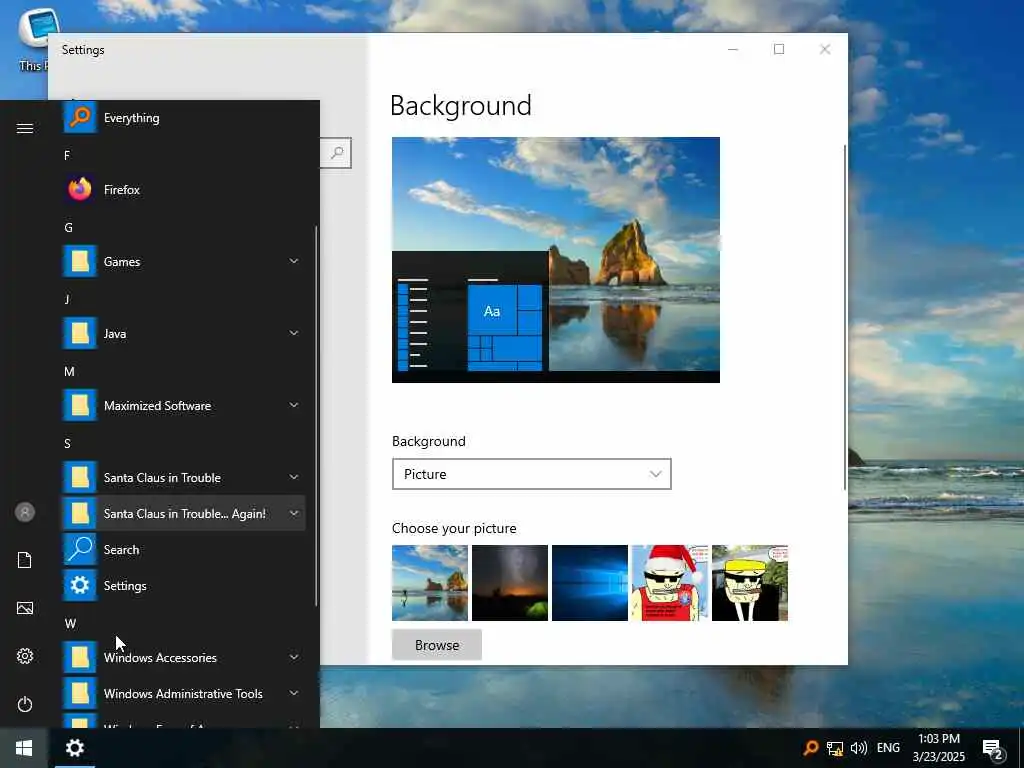This screenshot has height=768, width=1024.
Task: Click the Start menu app list scrollbar
Action: [x=316, y=416]
